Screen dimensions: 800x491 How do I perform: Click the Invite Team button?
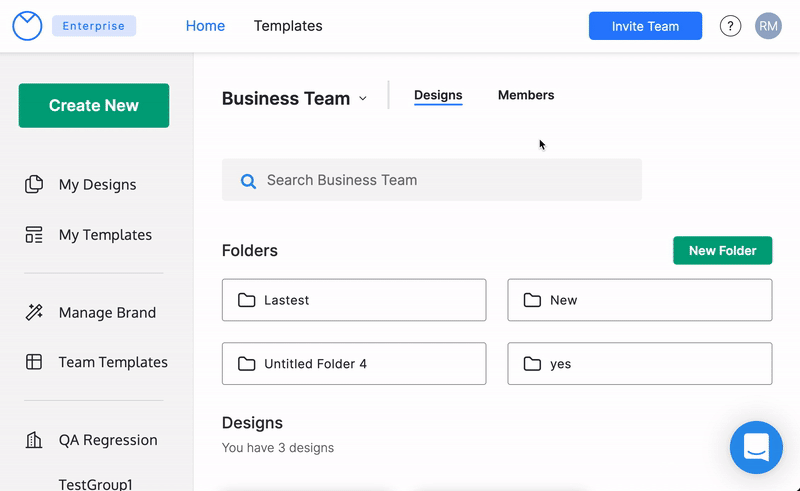[x=645, y=26]
